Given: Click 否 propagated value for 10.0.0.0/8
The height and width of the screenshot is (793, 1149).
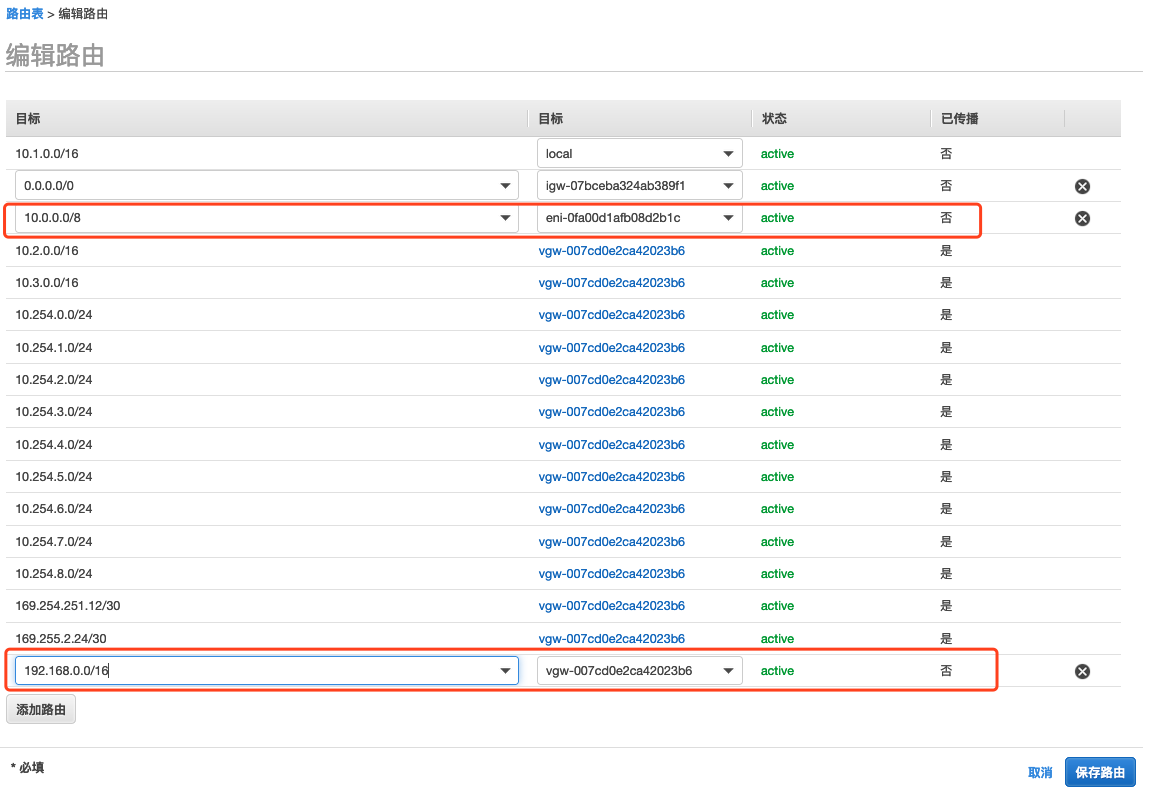Looking at the screenshot, I should tap(946, 218).
